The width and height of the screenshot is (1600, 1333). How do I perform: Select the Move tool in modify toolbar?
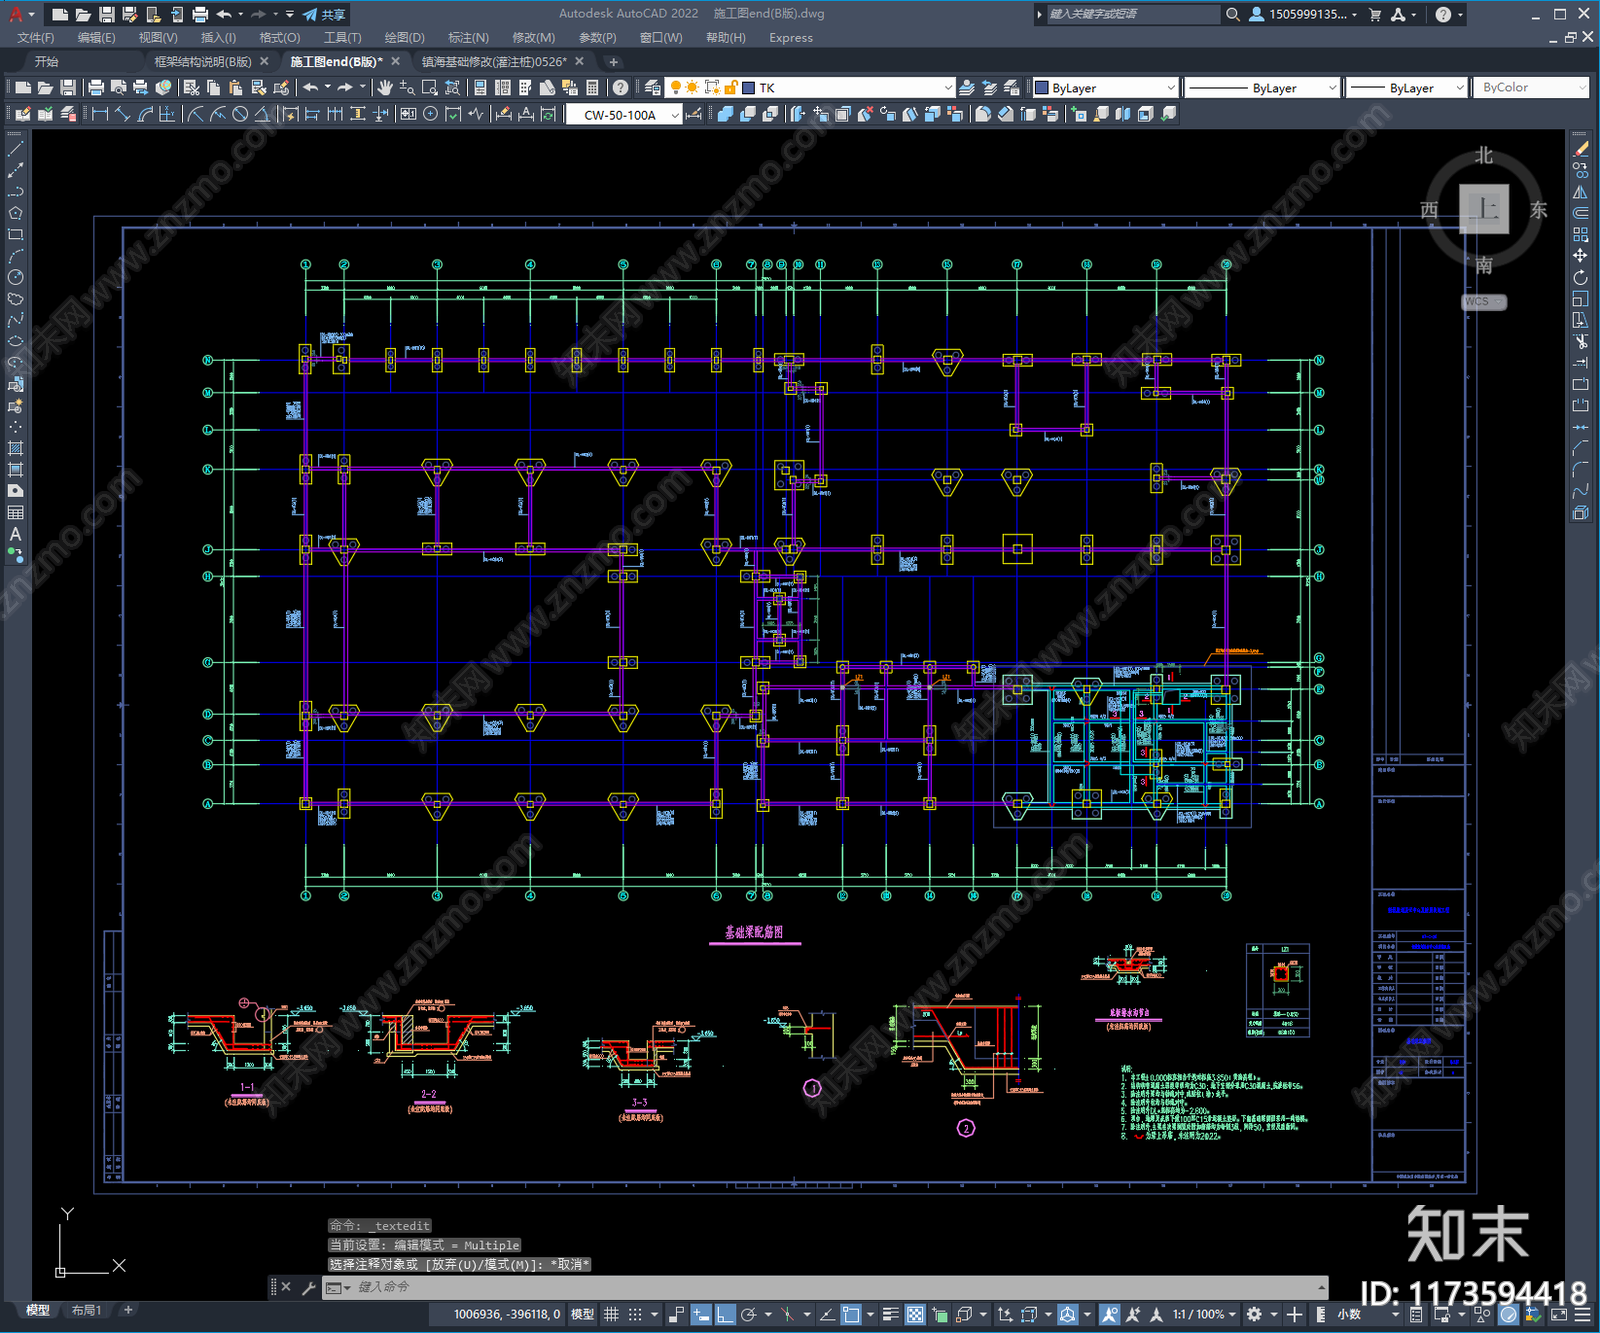[x=1580, y=256]
